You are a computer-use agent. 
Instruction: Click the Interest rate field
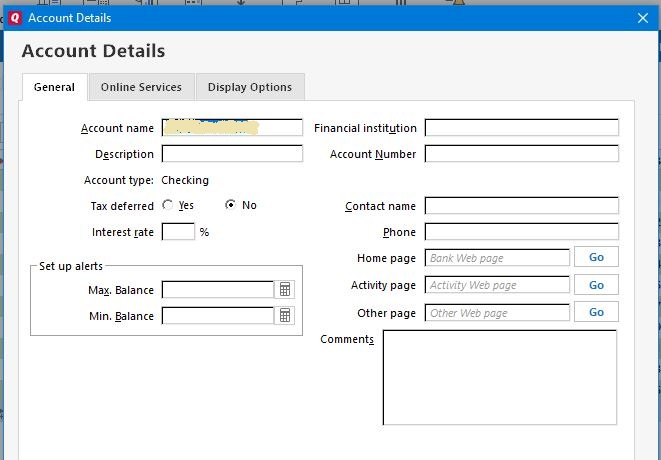(x=178, y=231)
